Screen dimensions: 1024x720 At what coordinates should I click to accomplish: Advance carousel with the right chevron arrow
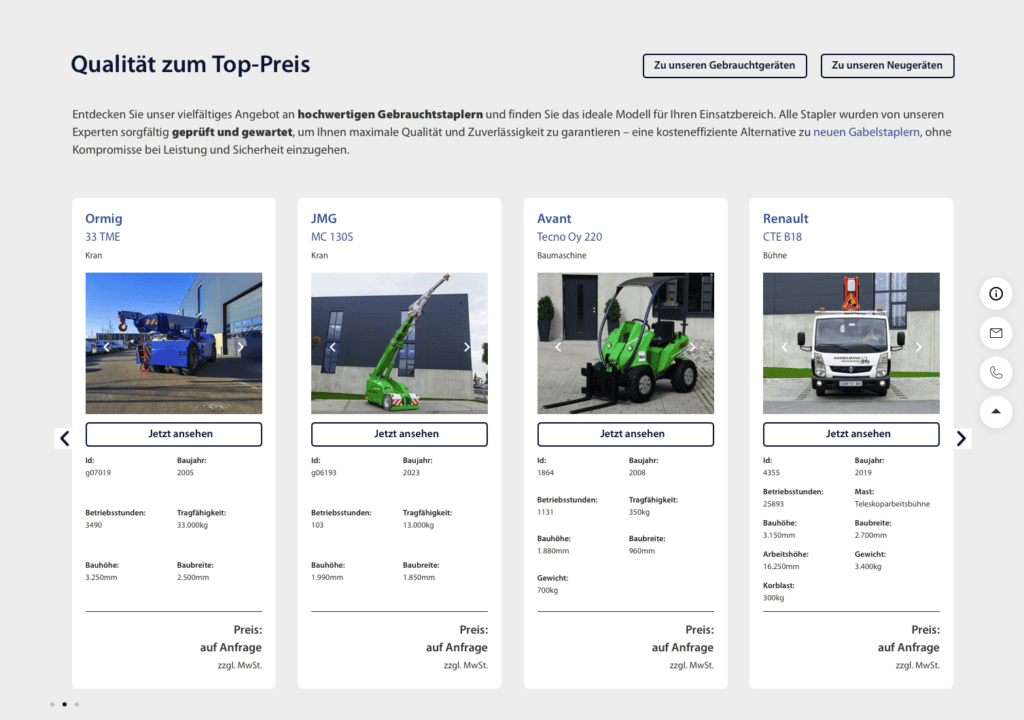[961, 438]
